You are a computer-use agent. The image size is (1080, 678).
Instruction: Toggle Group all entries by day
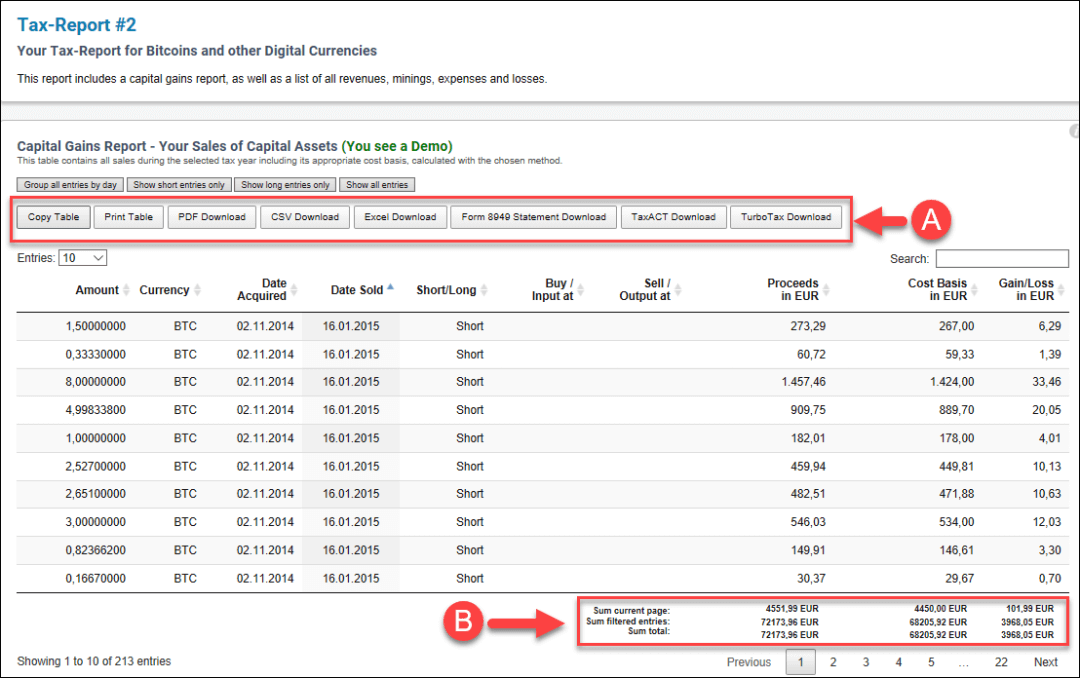pos(71,185)
